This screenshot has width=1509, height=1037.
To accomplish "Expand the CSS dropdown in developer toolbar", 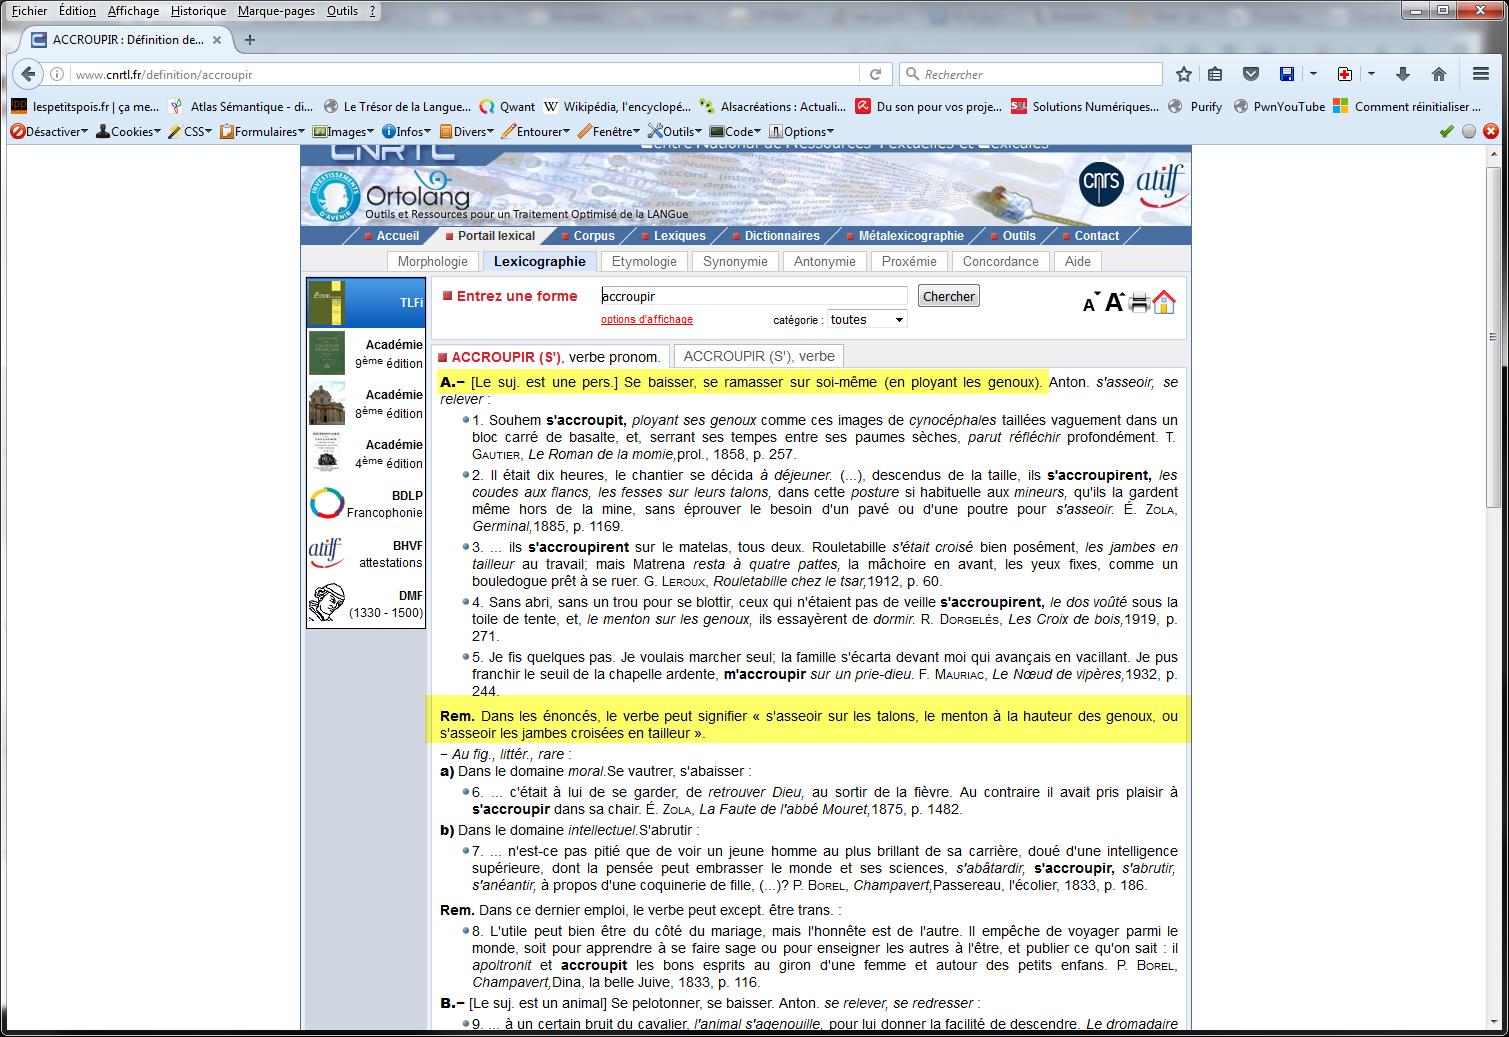I will pyautogui.click(x=189, y=131).
